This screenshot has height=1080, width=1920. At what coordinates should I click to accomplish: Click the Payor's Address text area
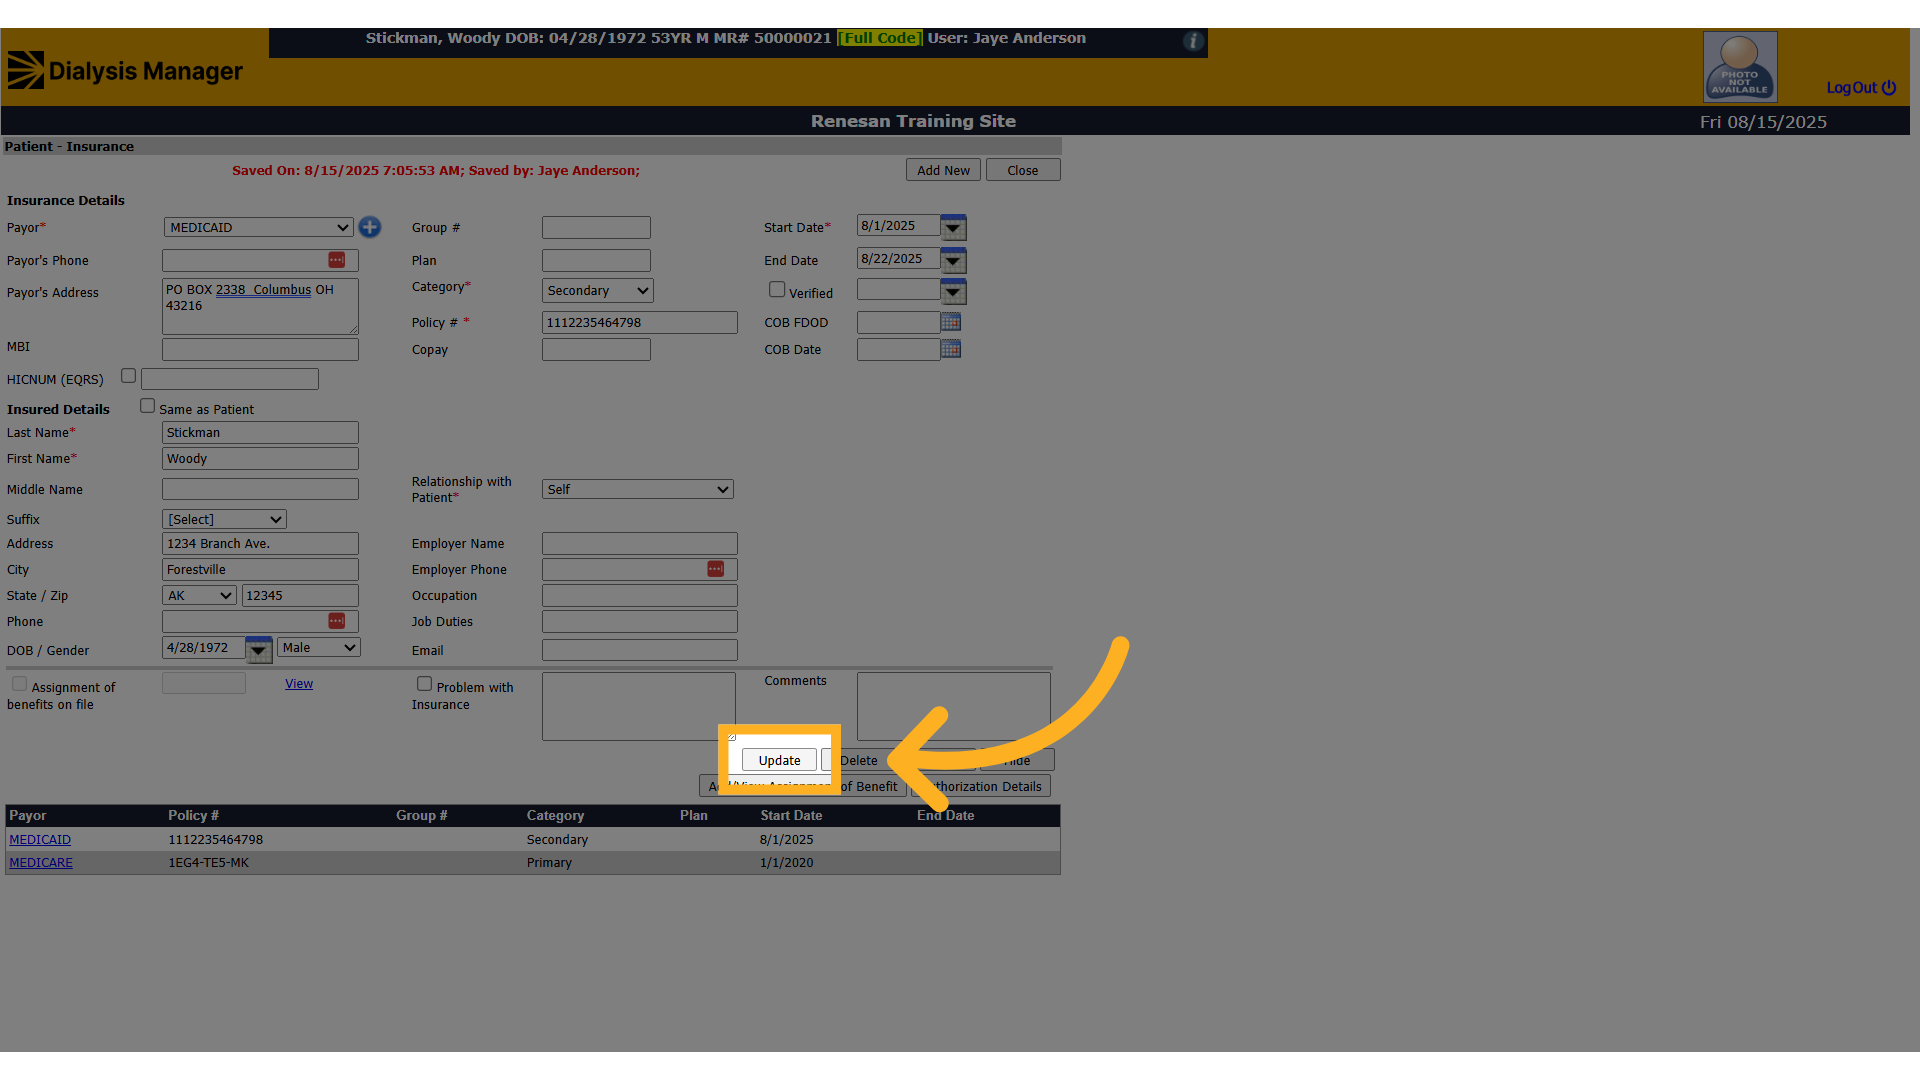pyautogui.click(x=260, y=306)
